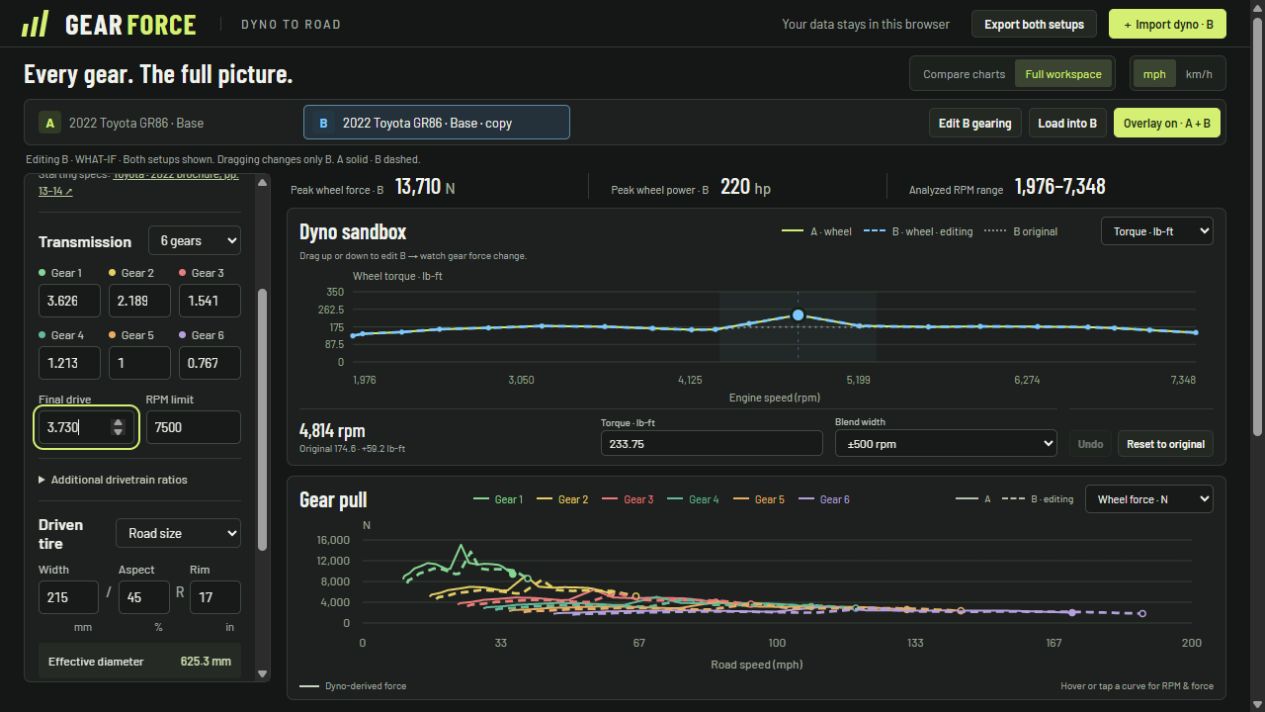Toggle the Gear 6 legend in Gear pull
Screen dimensions: 1265x712
coord(824,499)
